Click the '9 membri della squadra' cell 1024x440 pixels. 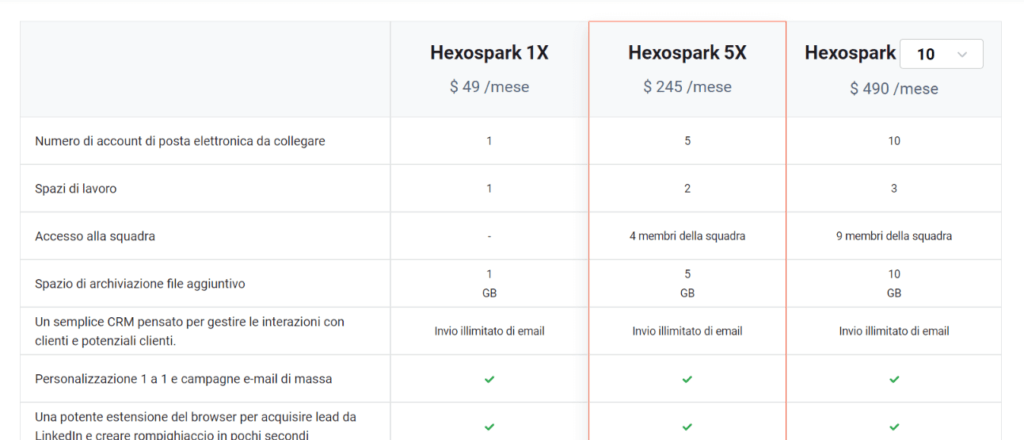894,236
